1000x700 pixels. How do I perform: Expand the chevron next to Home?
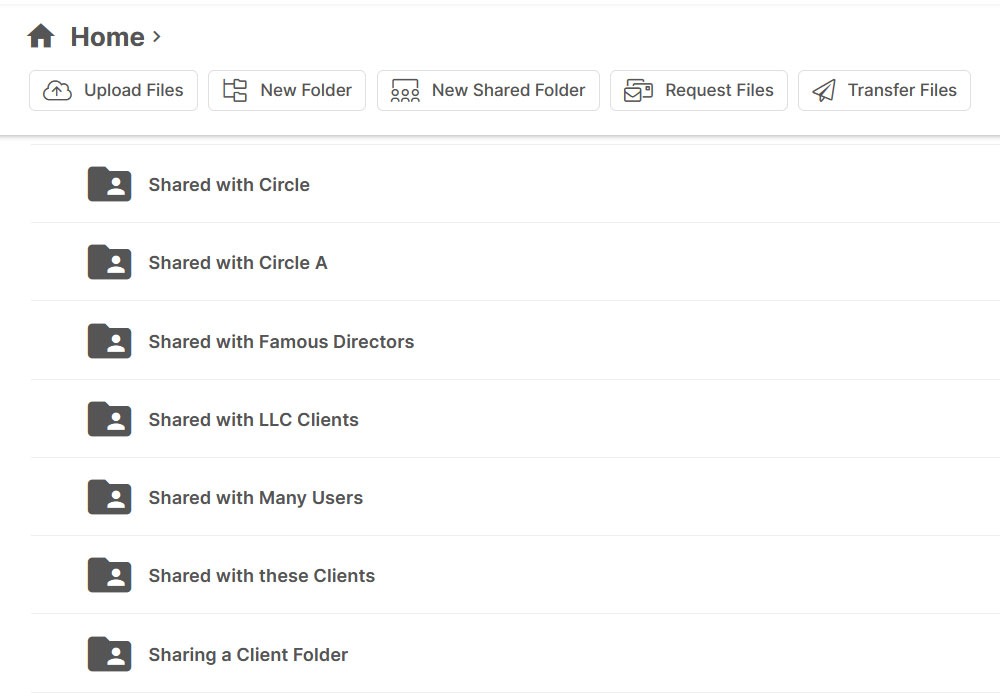[x=157, y=37]
